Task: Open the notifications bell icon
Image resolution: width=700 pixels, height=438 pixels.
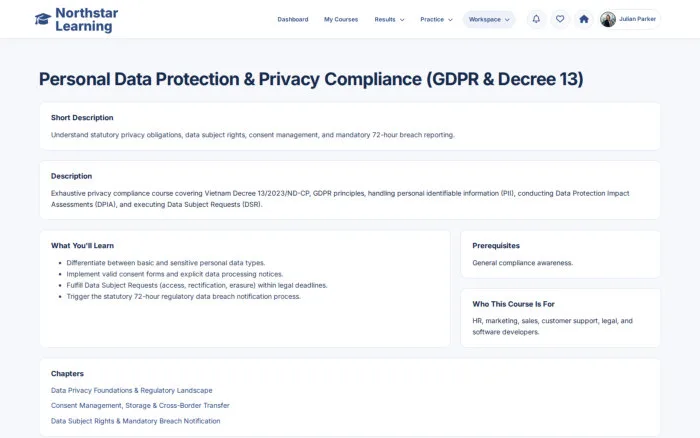Action: coord(536,19)
